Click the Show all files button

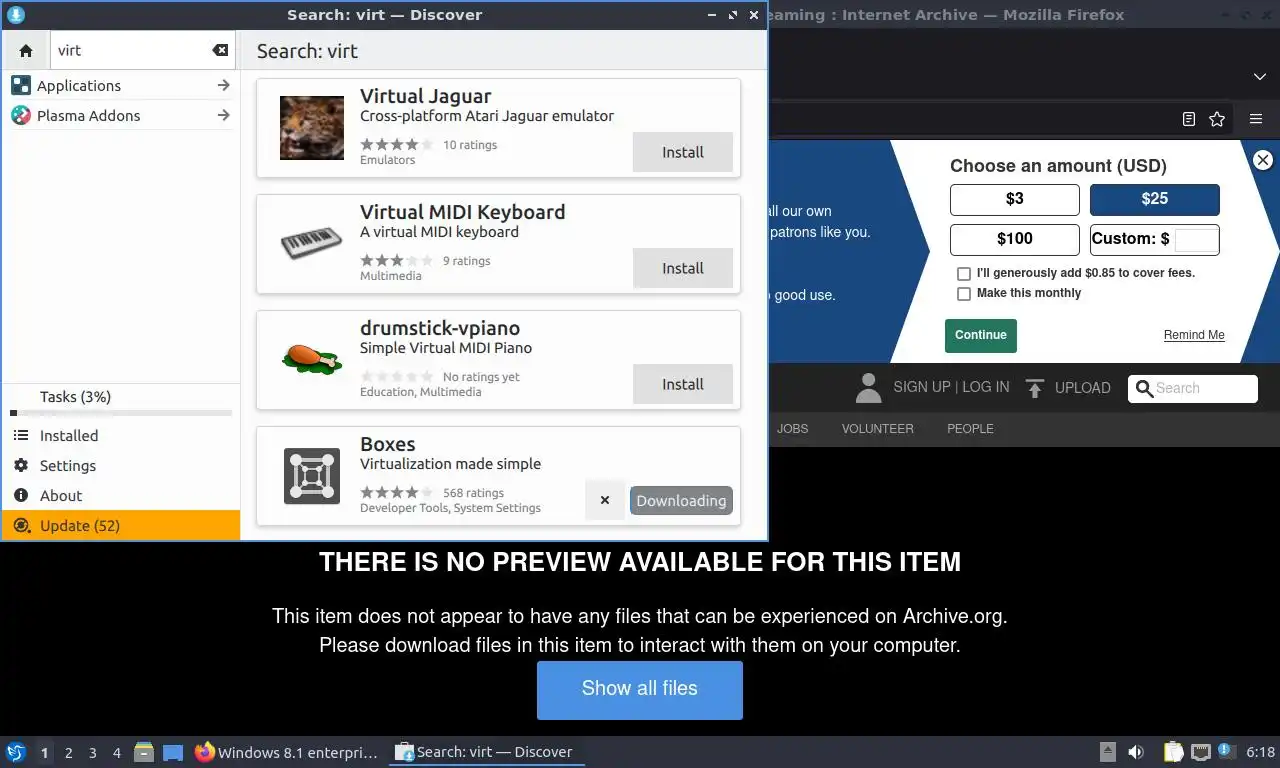click(640, 690)
